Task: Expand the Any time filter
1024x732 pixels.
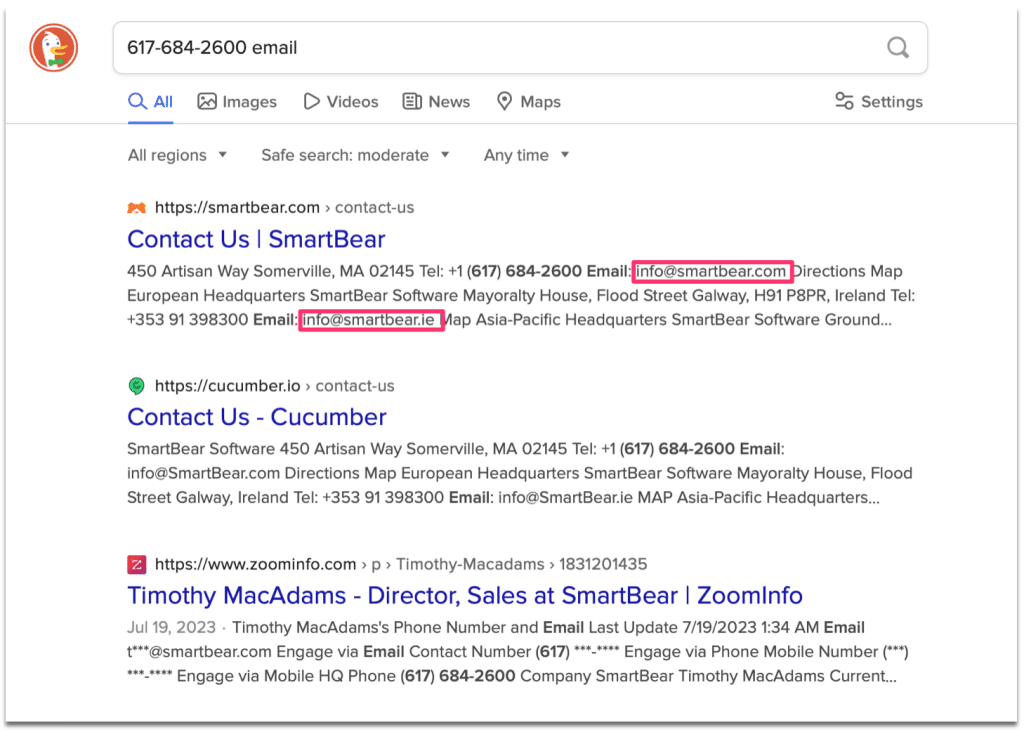Action: pyautogui.click(x=526, y=155)
